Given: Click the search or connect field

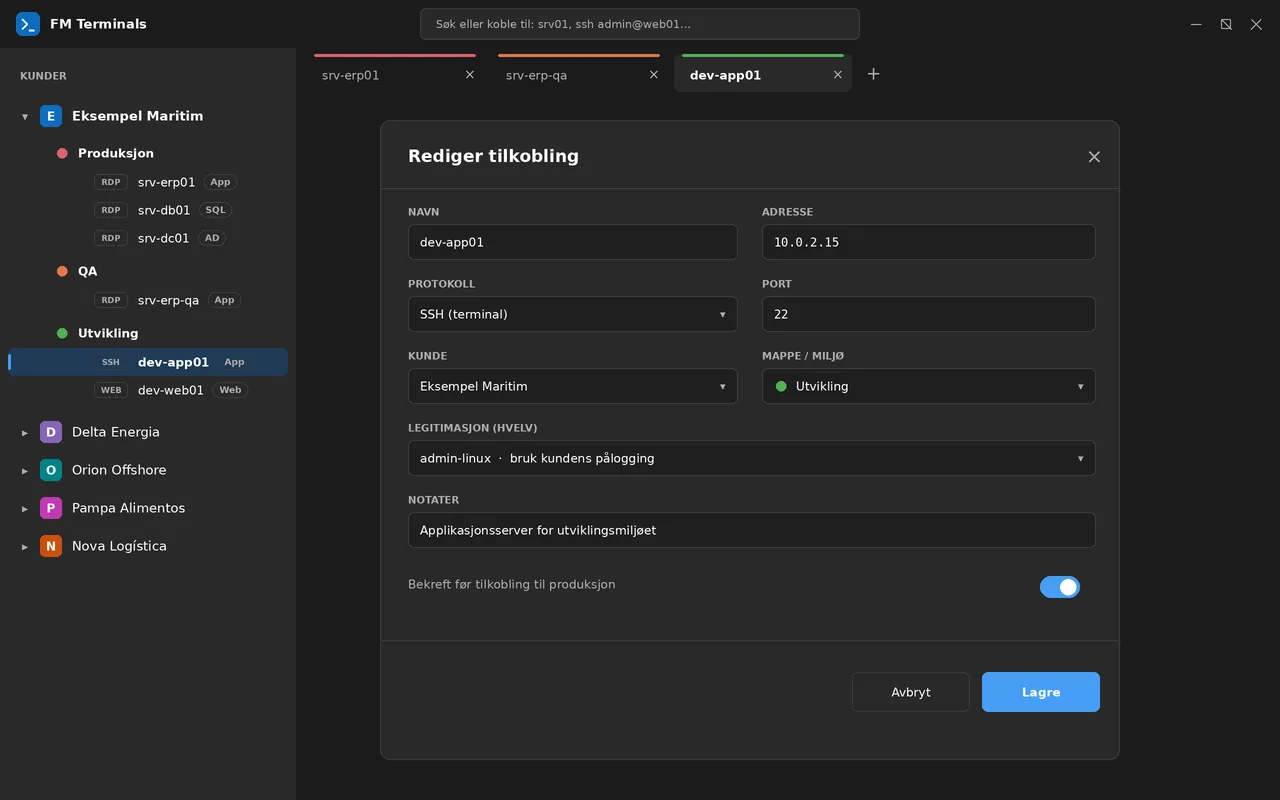Looking at the screenshot, I should 640,24.
